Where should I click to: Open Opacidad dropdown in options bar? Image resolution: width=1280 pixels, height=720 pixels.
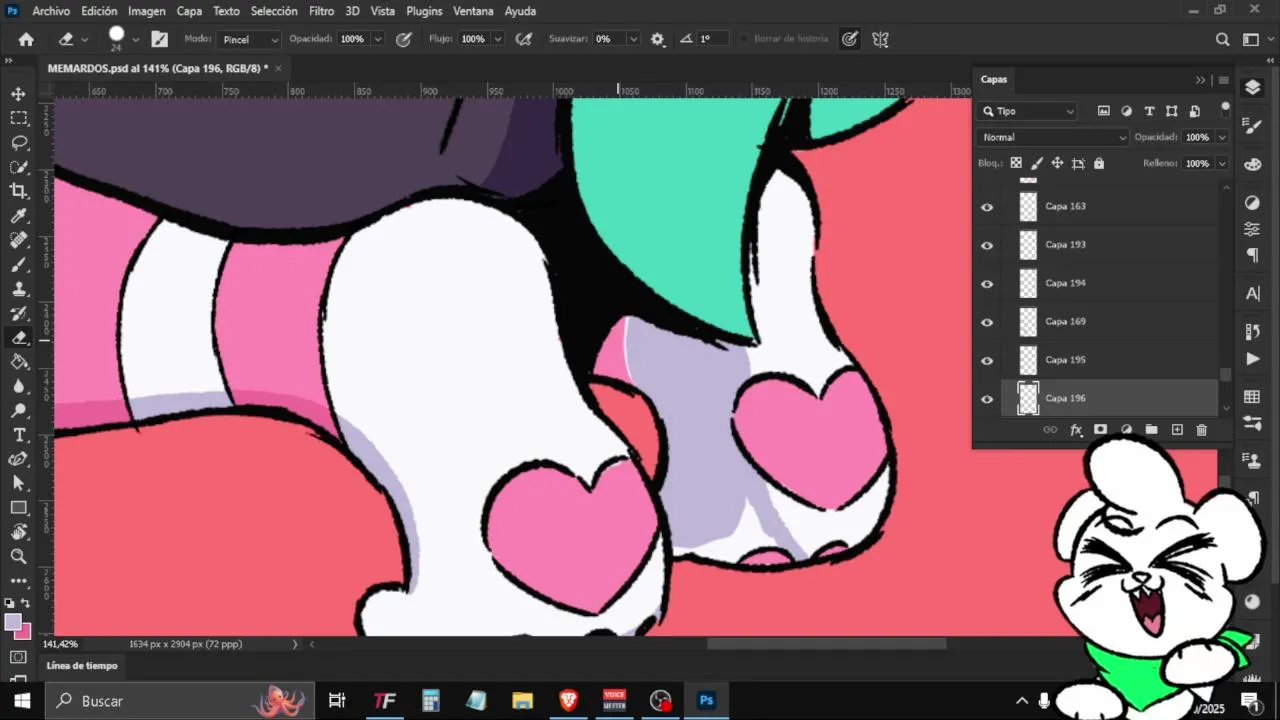tap(378, 39)
